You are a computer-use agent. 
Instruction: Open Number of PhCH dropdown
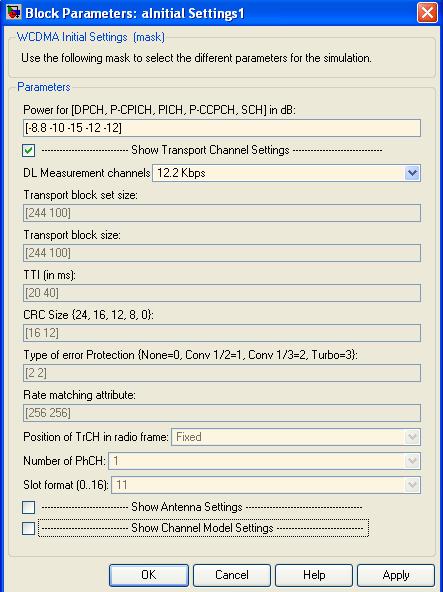click(412, 461)
